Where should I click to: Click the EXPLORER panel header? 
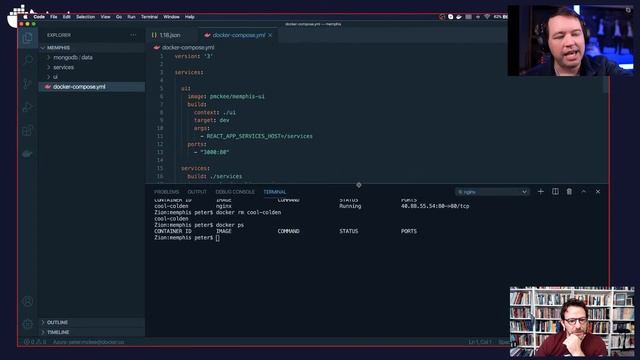click(59, 35)
